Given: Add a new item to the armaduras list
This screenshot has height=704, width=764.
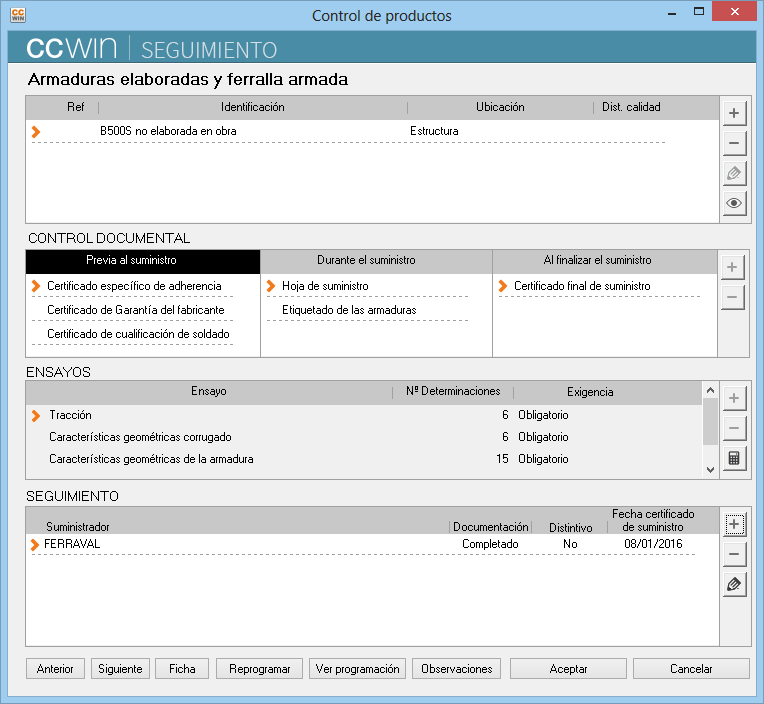Looking at the screenshot, I should pyautogui.click(x=734, y=113).
